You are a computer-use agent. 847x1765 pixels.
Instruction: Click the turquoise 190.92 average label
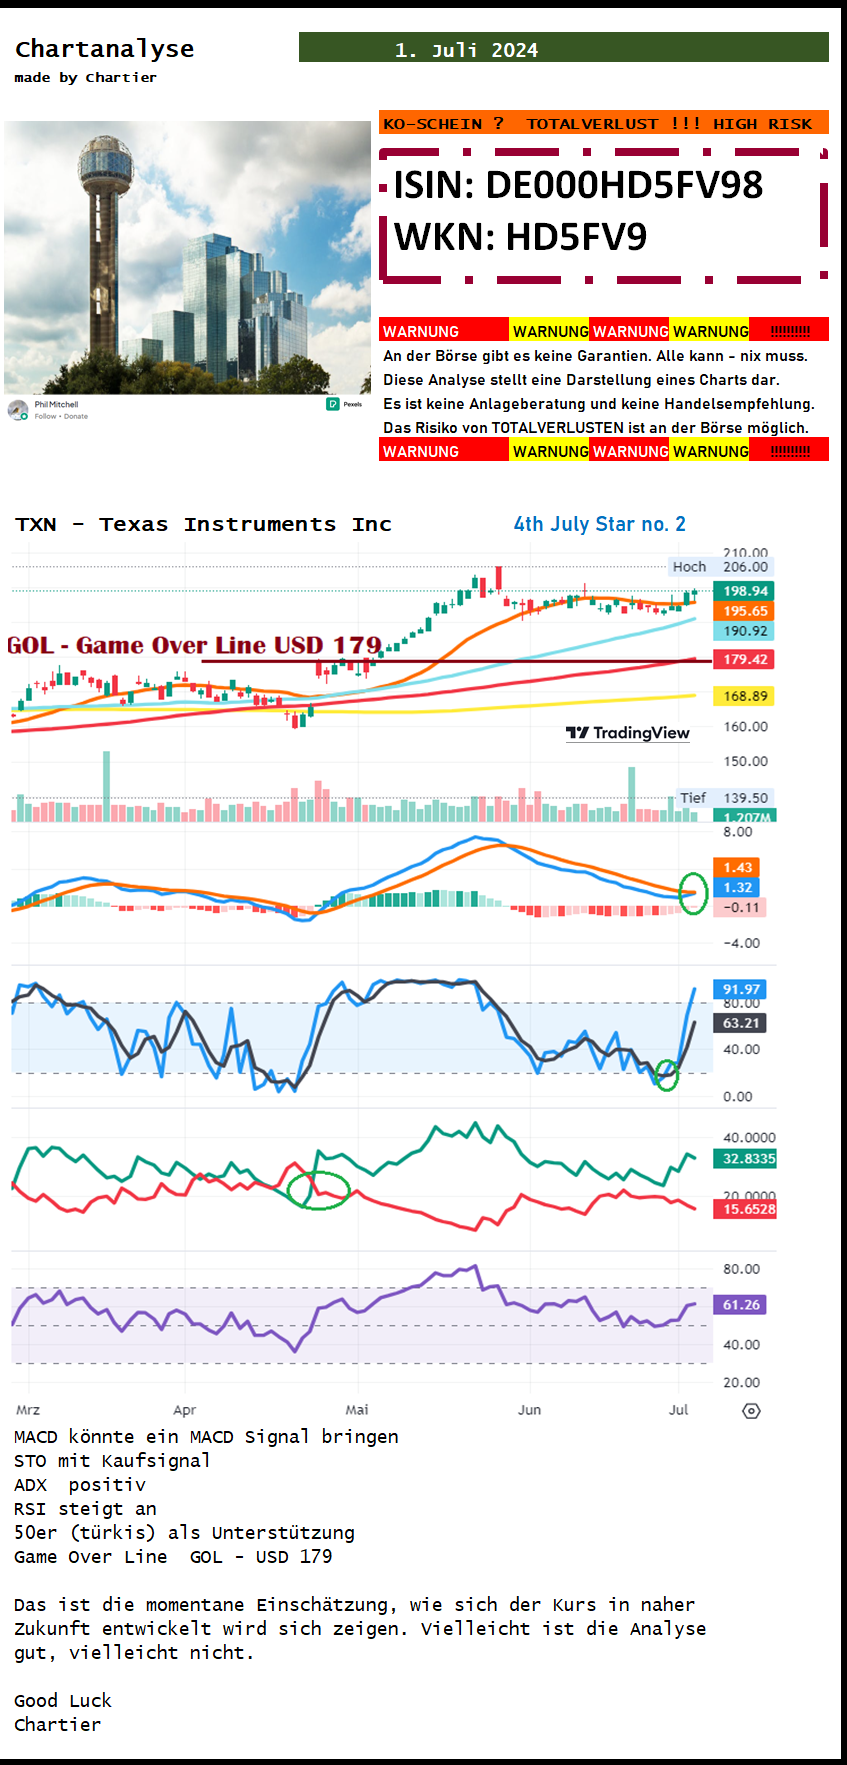tap(745, 631)
